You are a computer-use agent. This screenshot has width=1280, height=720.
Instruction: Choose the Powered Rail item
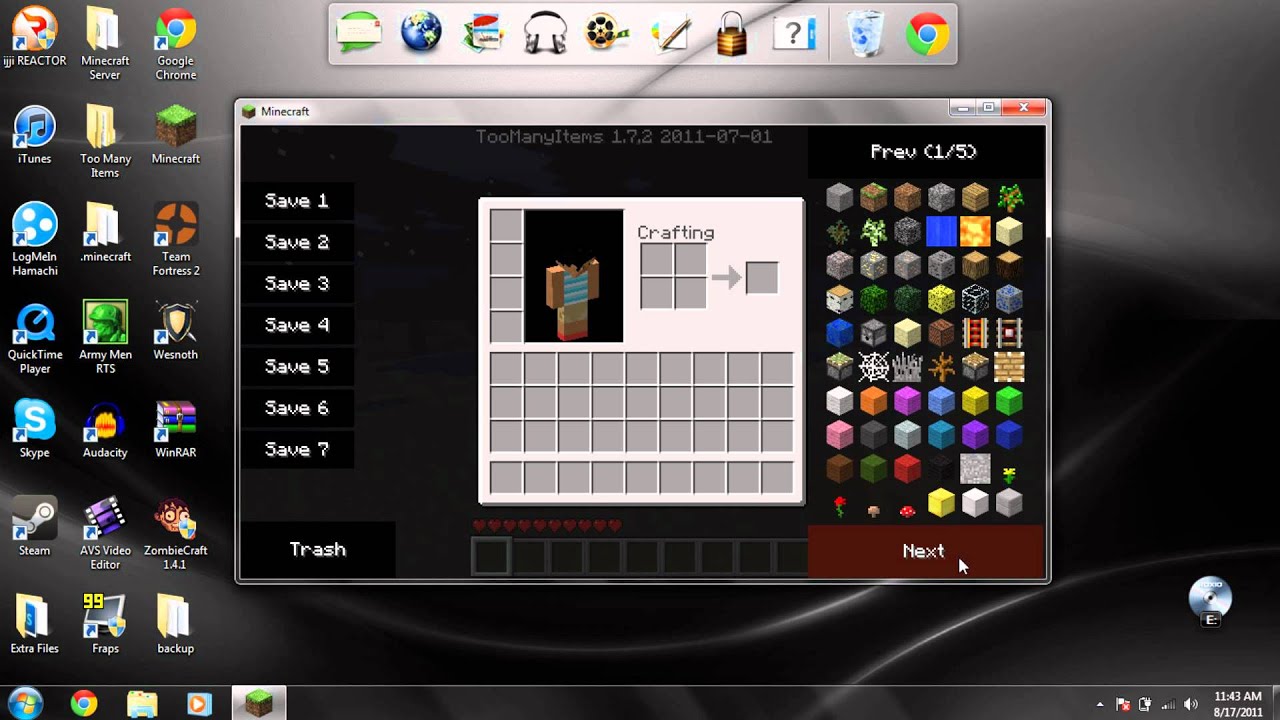(x=975, y=333)
